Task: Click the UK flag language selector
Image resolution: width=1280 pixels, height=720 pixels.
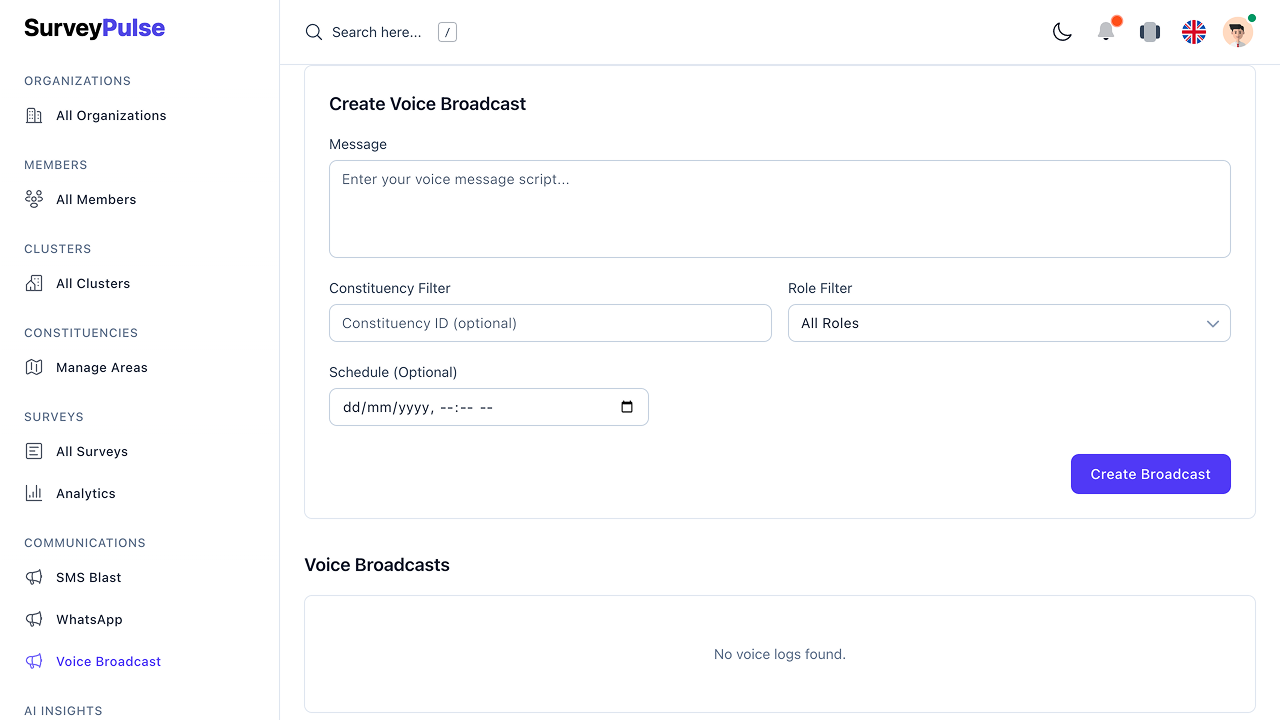Action: [1194, 32]
